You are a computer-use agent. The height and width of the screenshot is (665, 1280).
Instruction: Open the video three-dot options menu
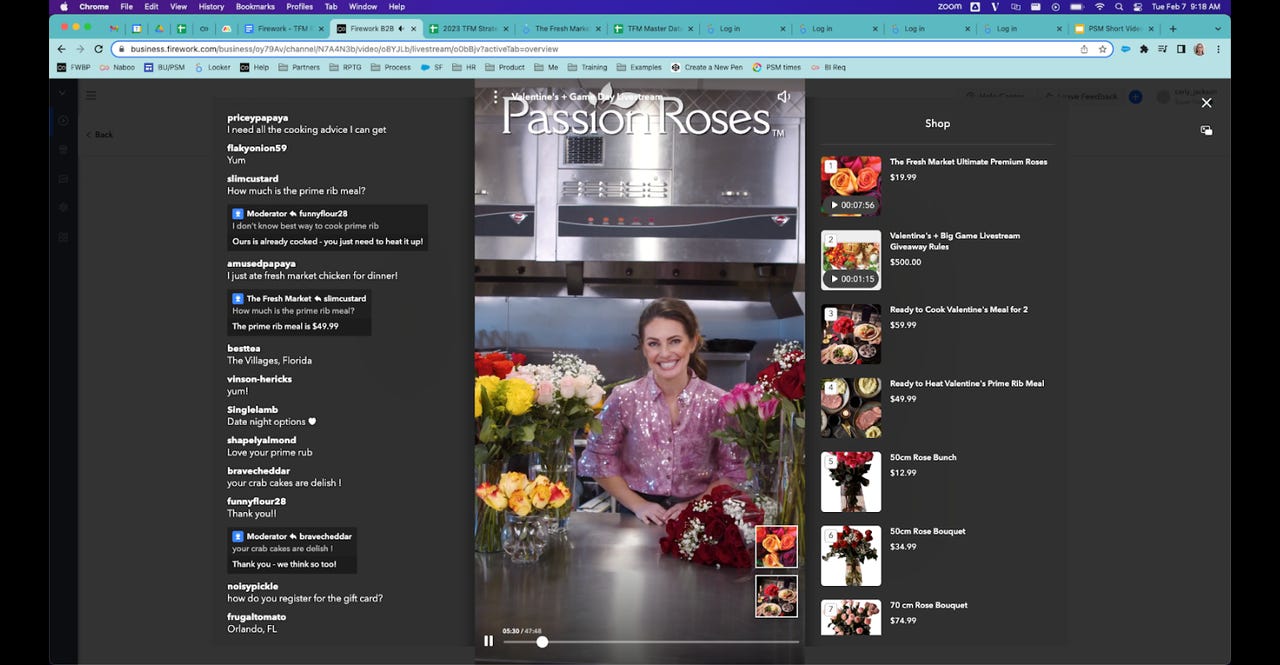click(x=495, y=97)
